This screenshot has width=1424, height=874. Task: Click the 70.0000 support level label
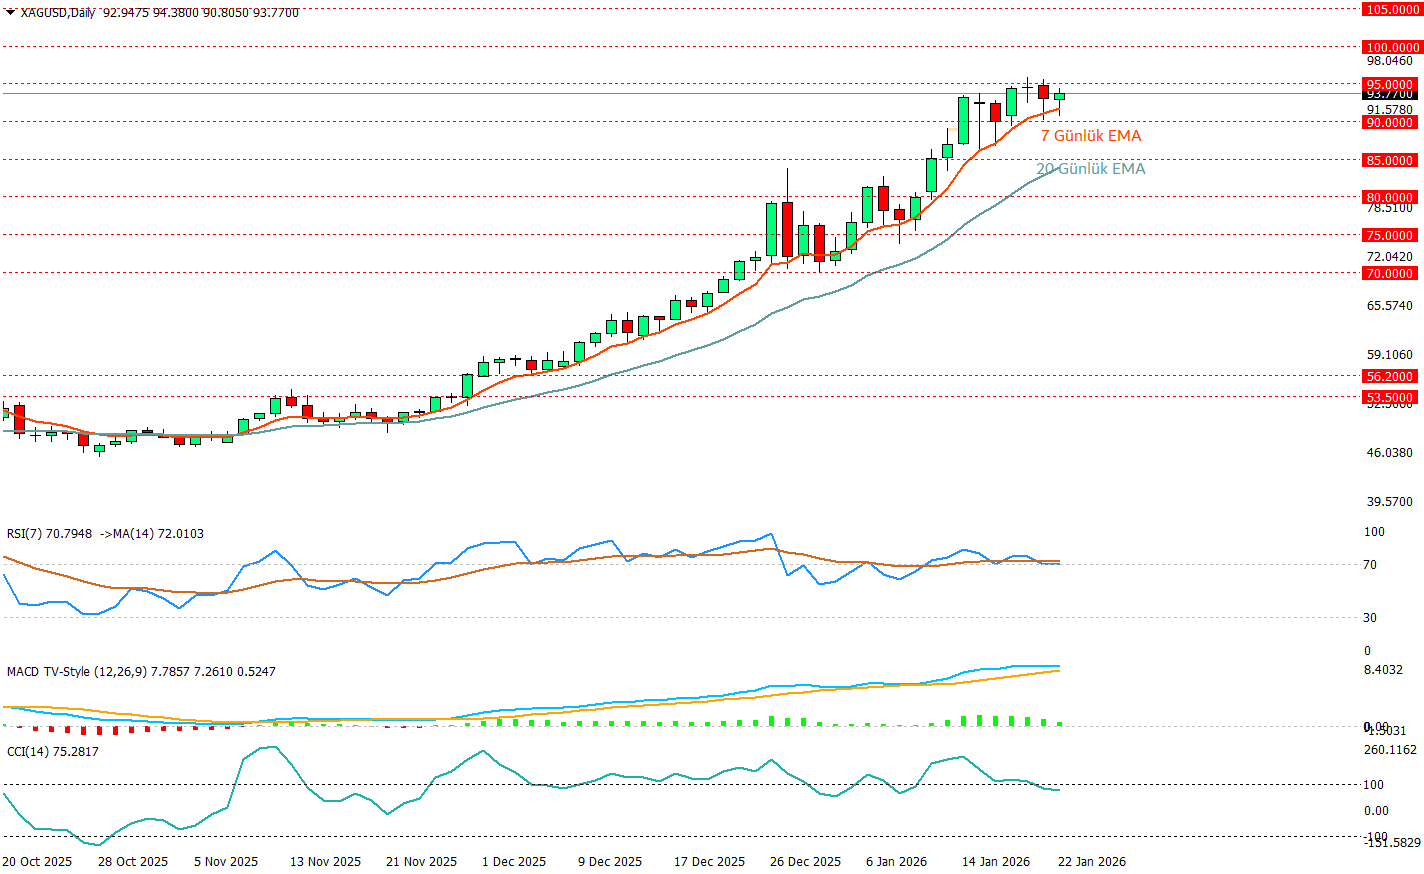point(1390,273)
